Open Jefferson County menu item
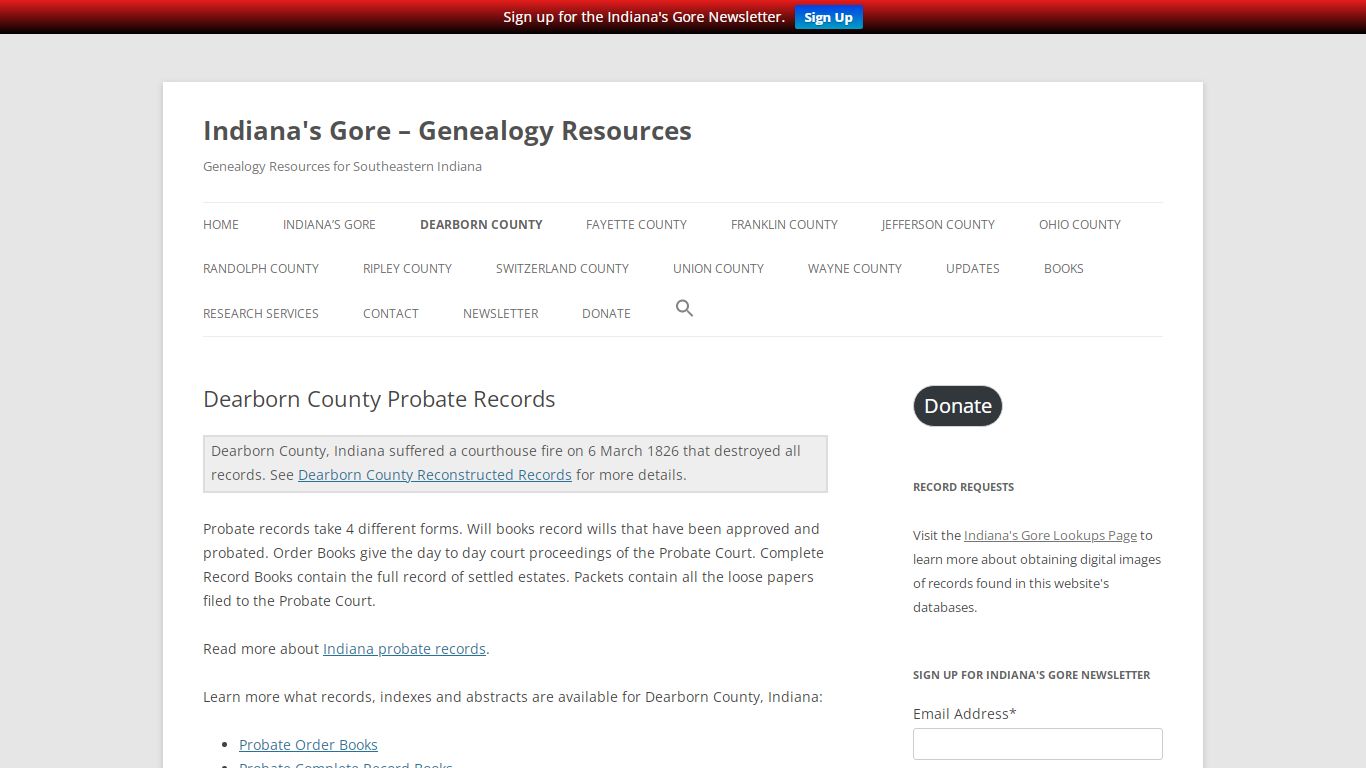The height and width of the screenshot is (768, 1366). (x=938, y=225)
